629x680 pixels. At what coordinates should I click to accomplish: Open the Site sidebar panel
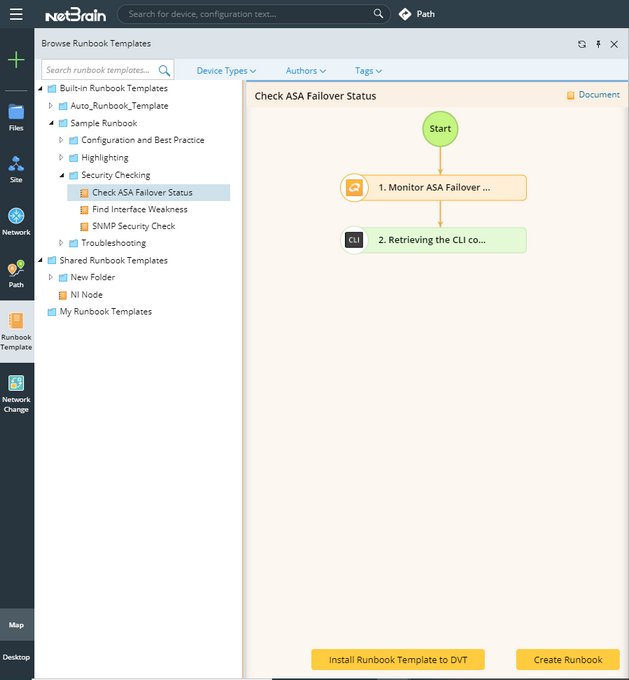click(16, 170)
